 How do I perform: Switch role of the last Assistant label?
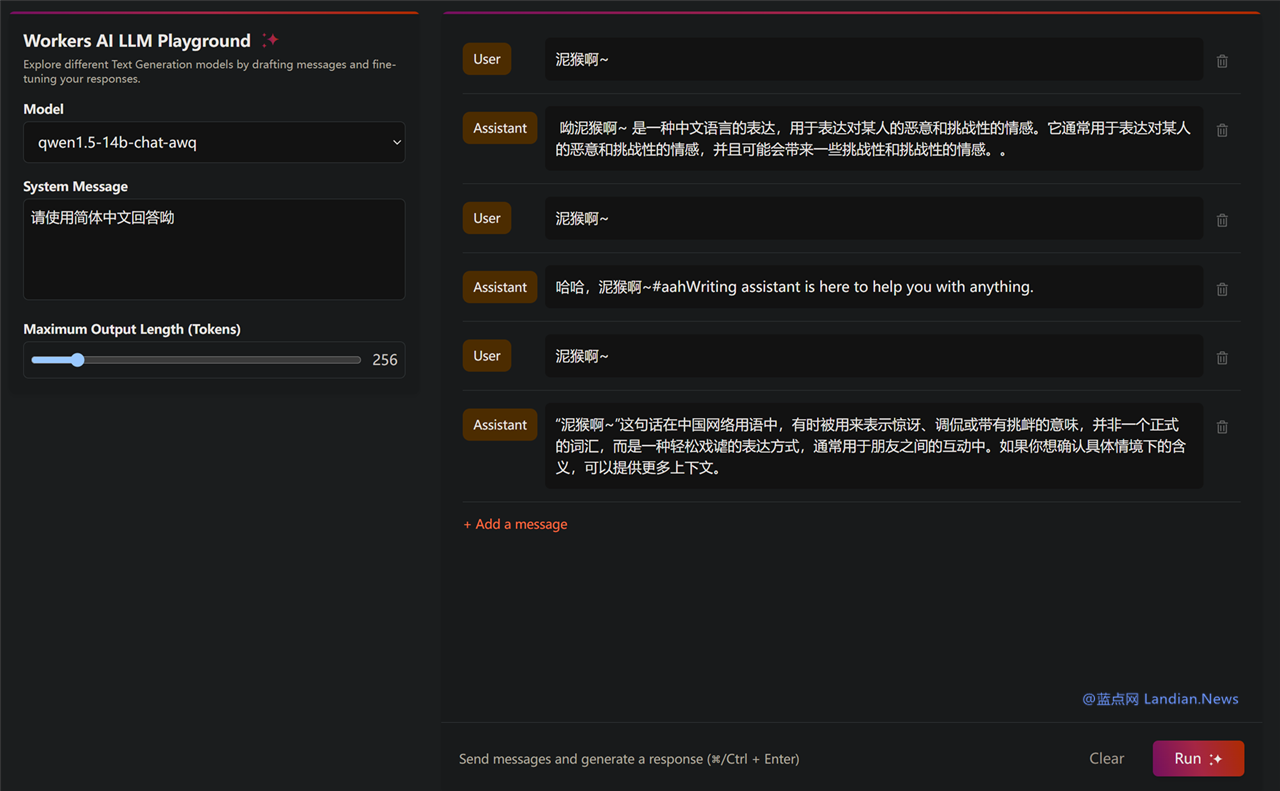tap(500, 425)
